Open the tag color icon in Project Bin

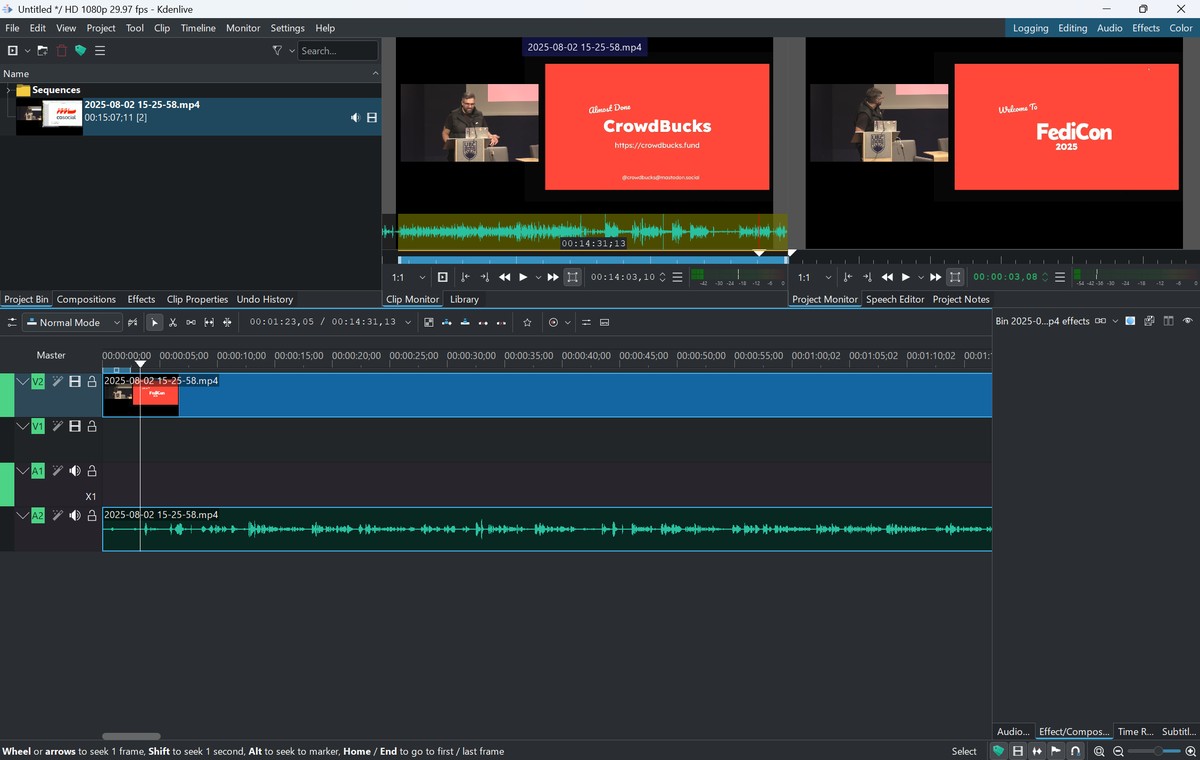click(x=80, y=51)
